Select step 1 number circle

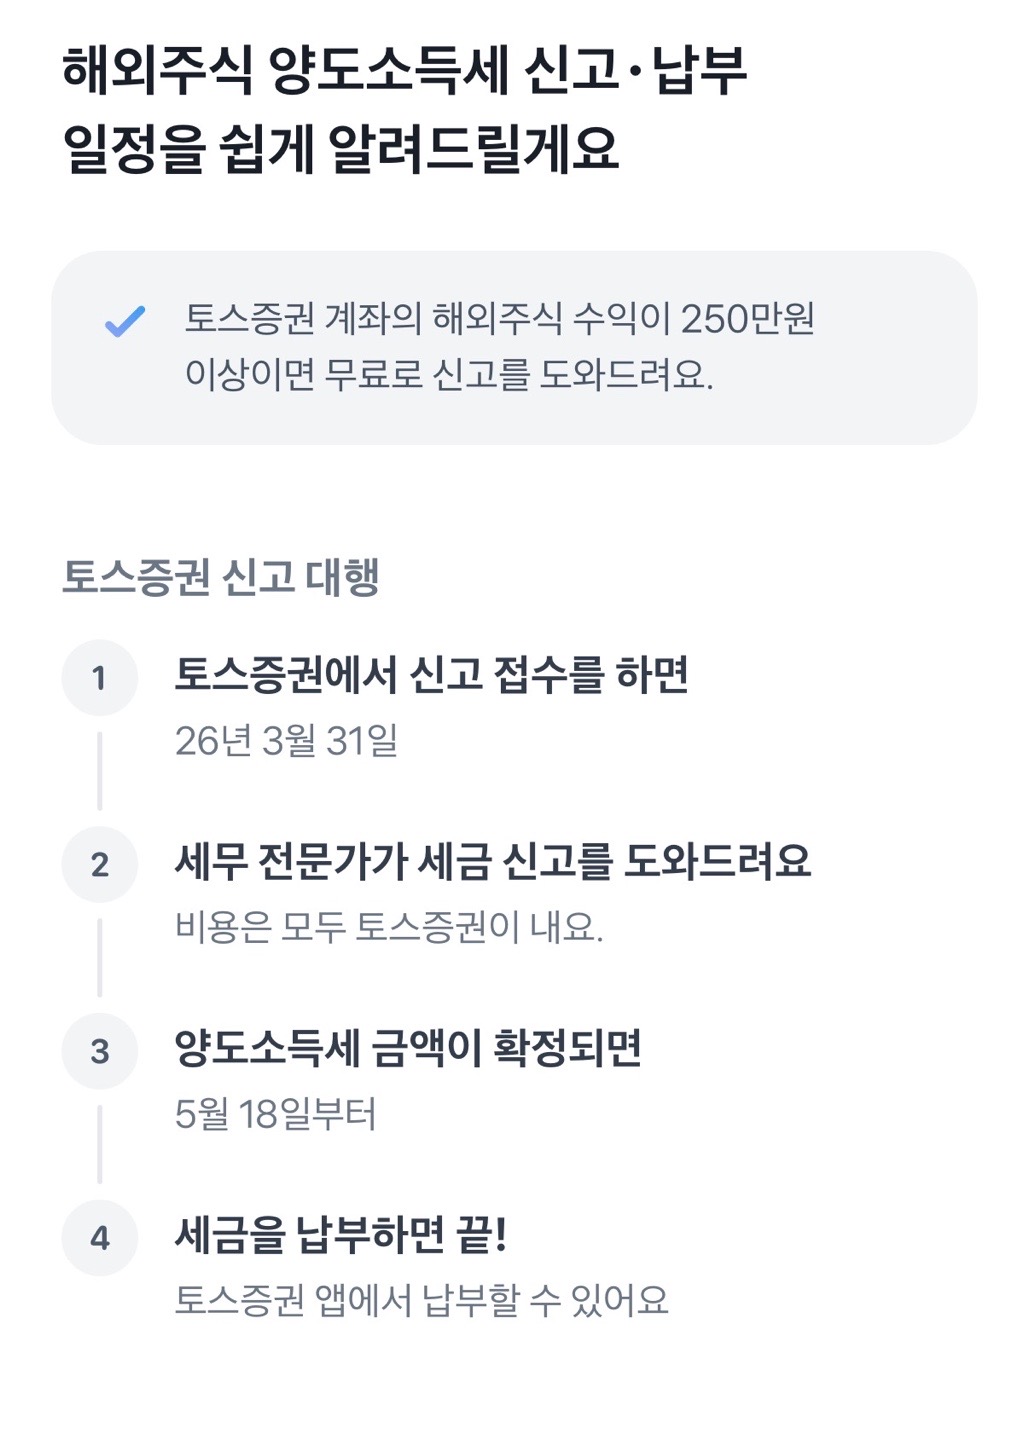[99, 678]
